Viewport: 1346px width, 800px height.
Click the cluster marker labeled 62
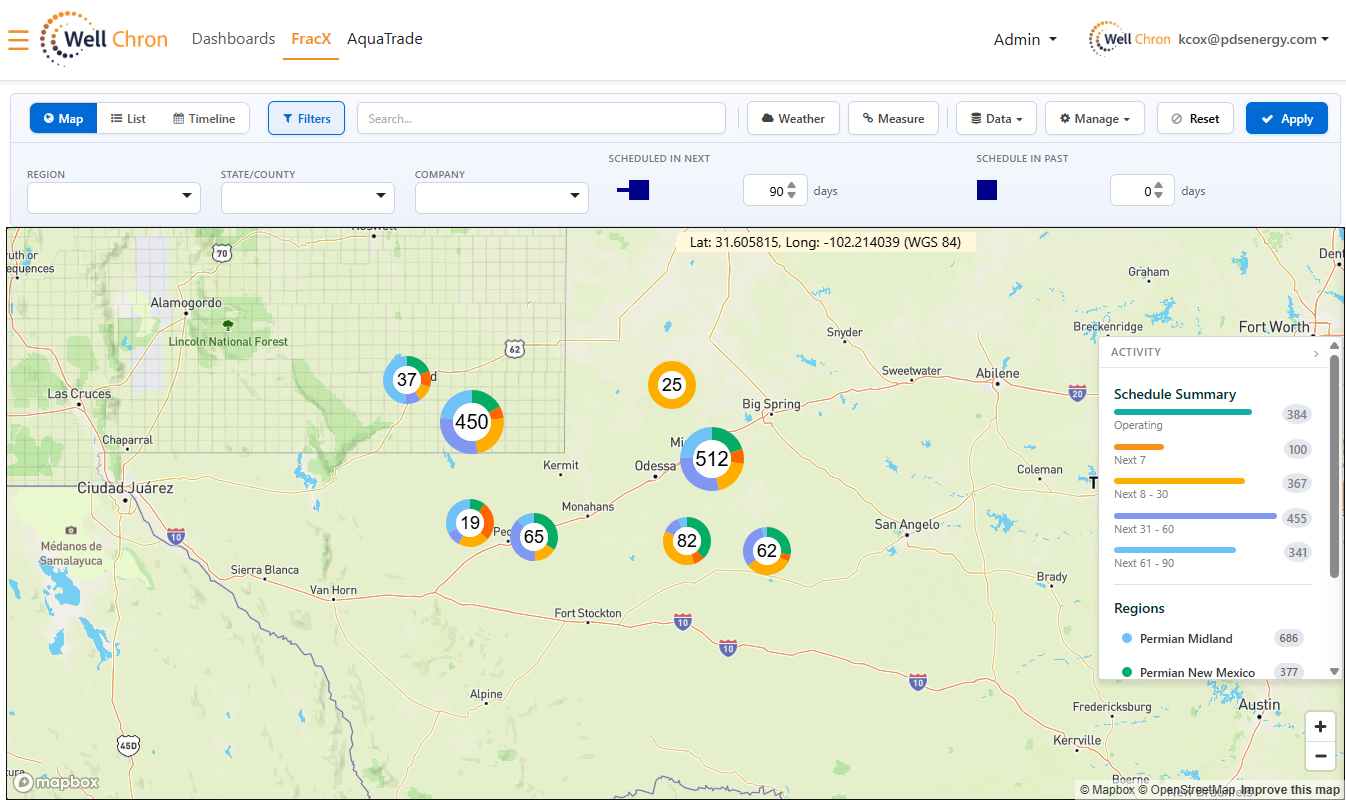click(767, 551)
